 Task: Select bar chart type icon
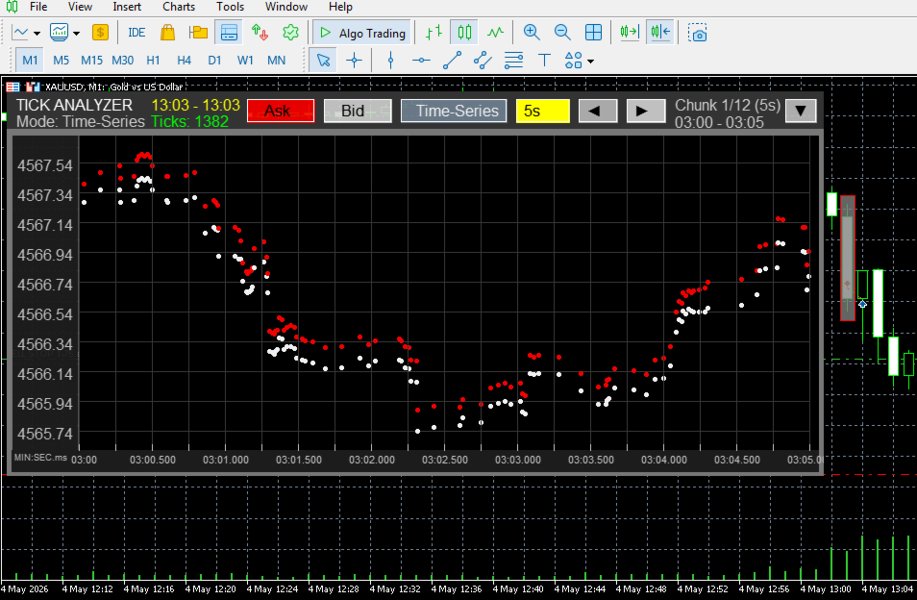click(x=433, y=33)
